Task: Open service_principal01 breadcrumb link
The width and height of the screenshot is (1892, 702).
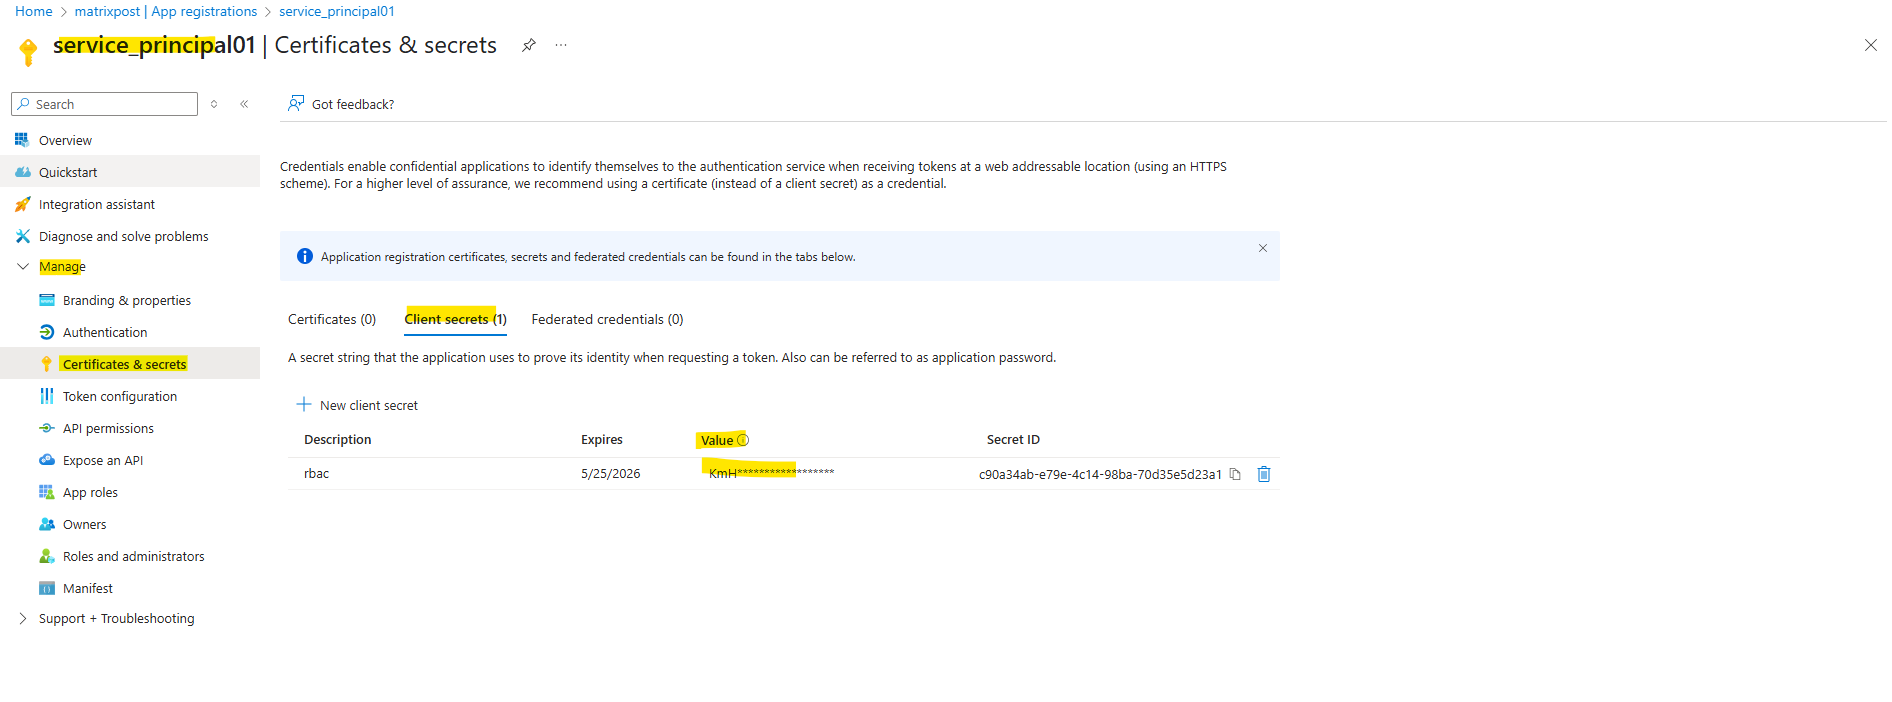Action: pyautogui.click(x=337, y=11)
